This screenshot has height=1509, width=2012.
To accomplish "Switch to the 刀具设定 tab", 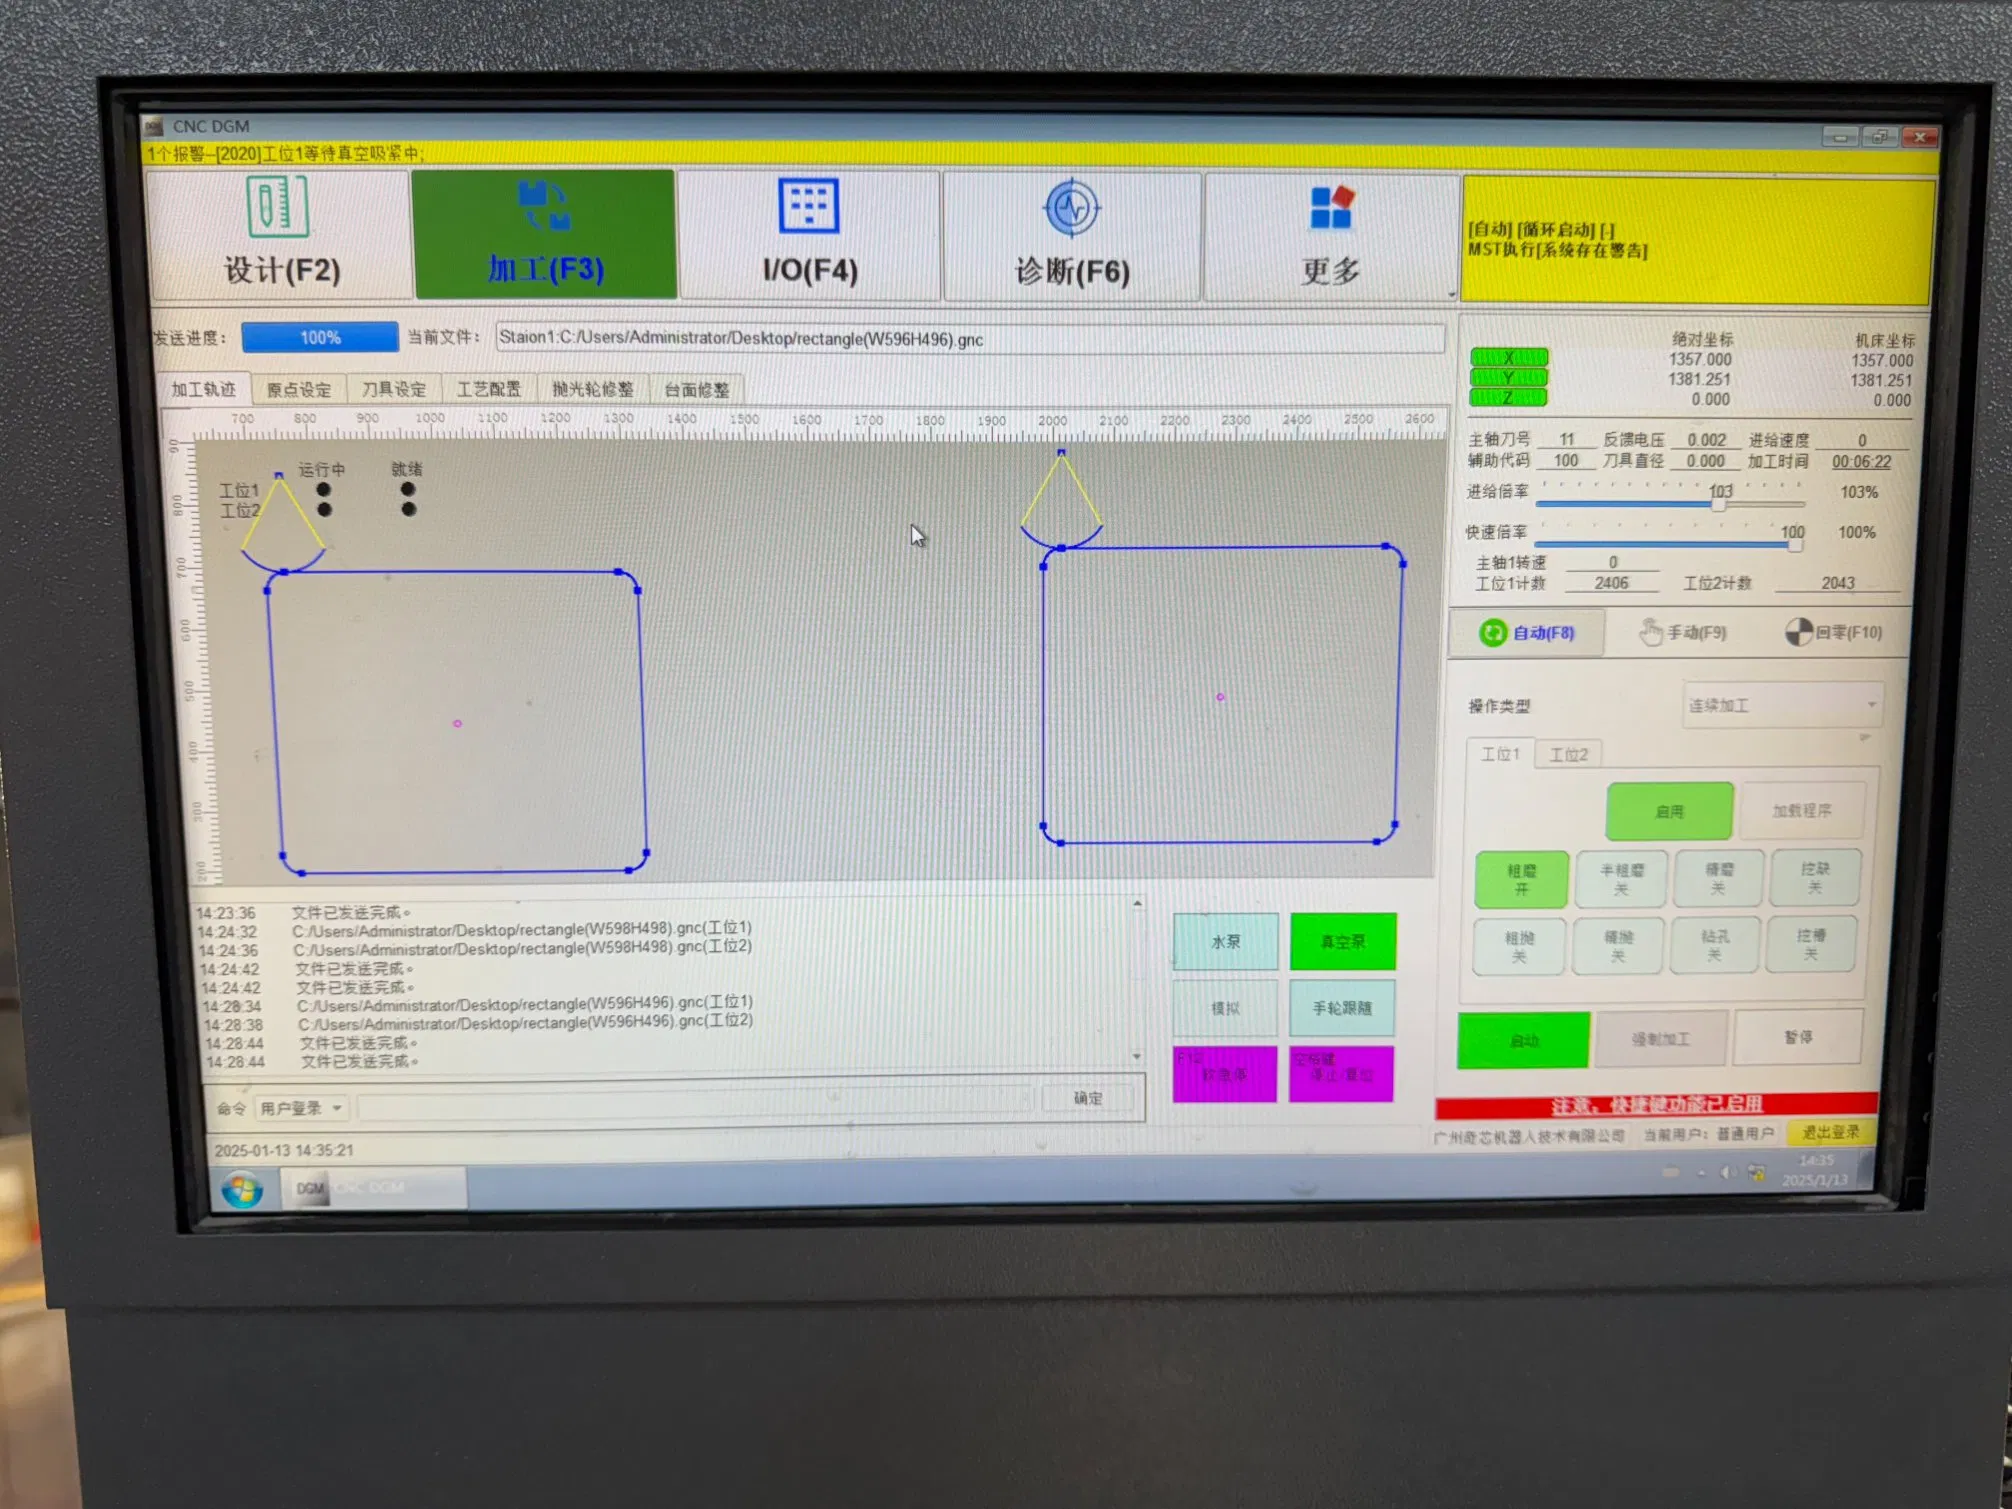I will click(x=393, y=389).
